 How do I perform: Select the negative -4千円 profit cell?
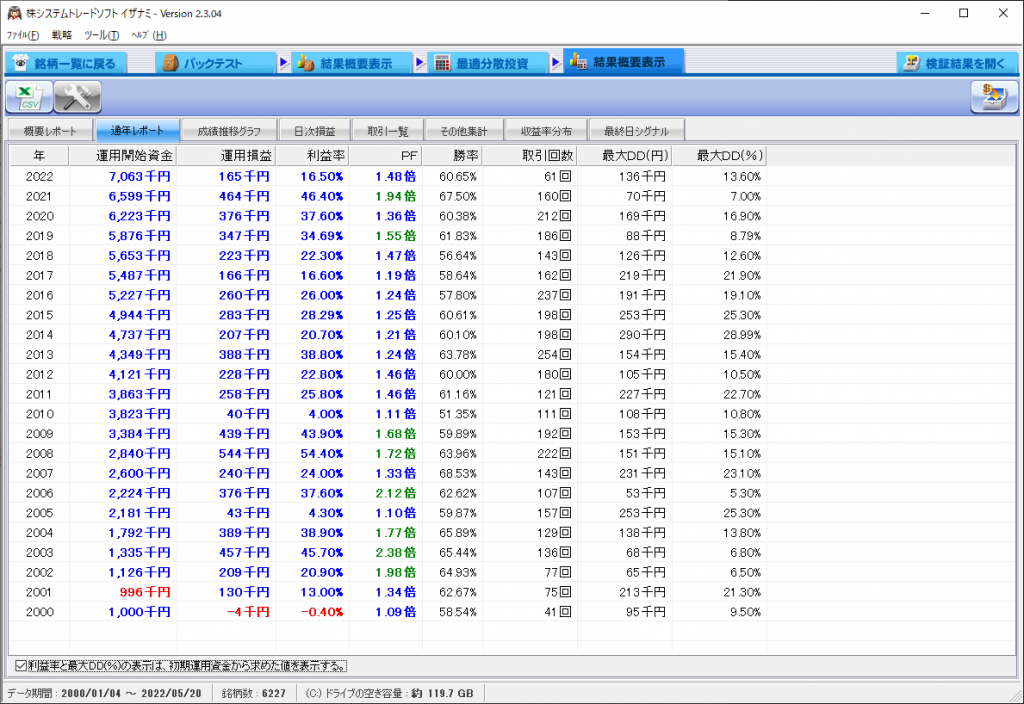point(226,612)
